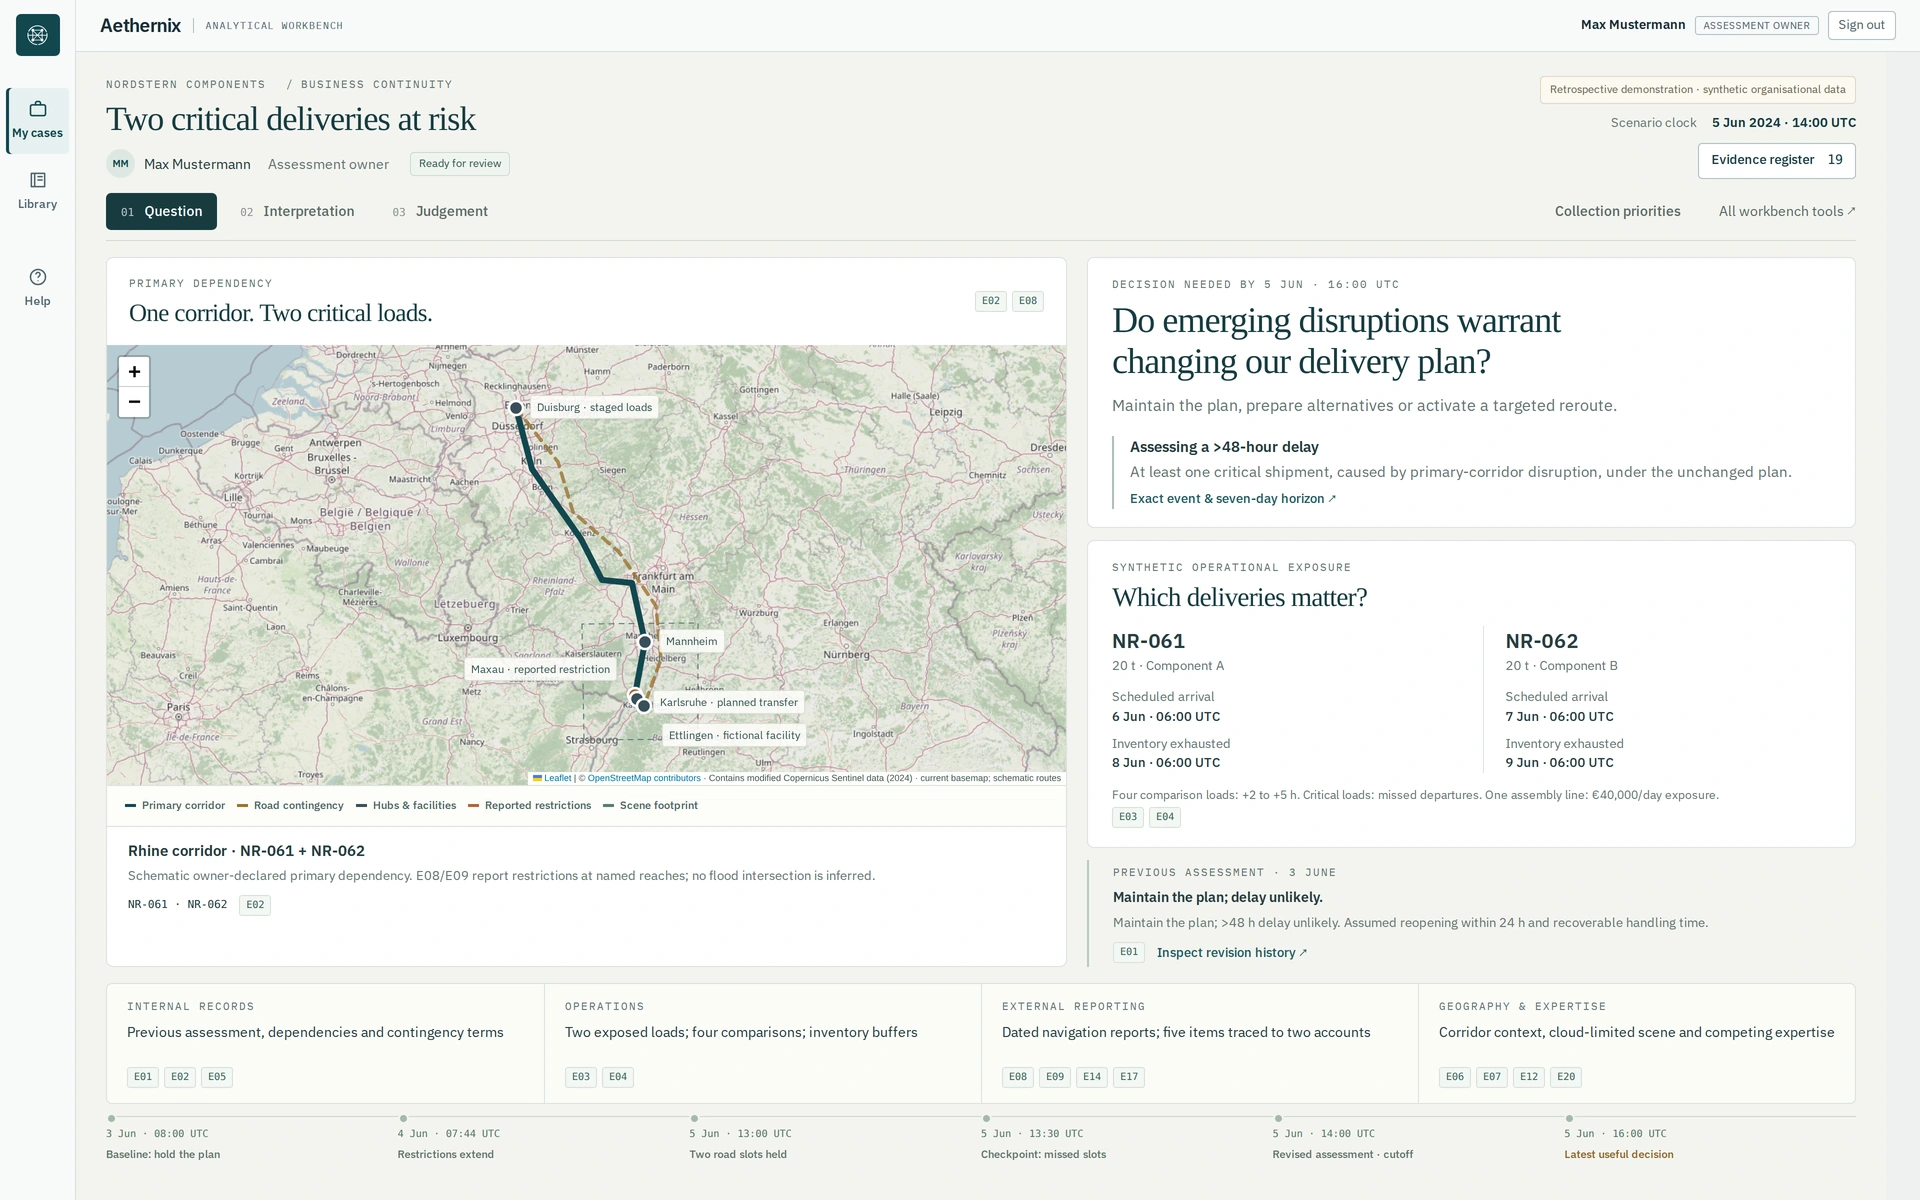
Task: Open E06 tag in Geography & expertise
Action: [1455, 1077]
